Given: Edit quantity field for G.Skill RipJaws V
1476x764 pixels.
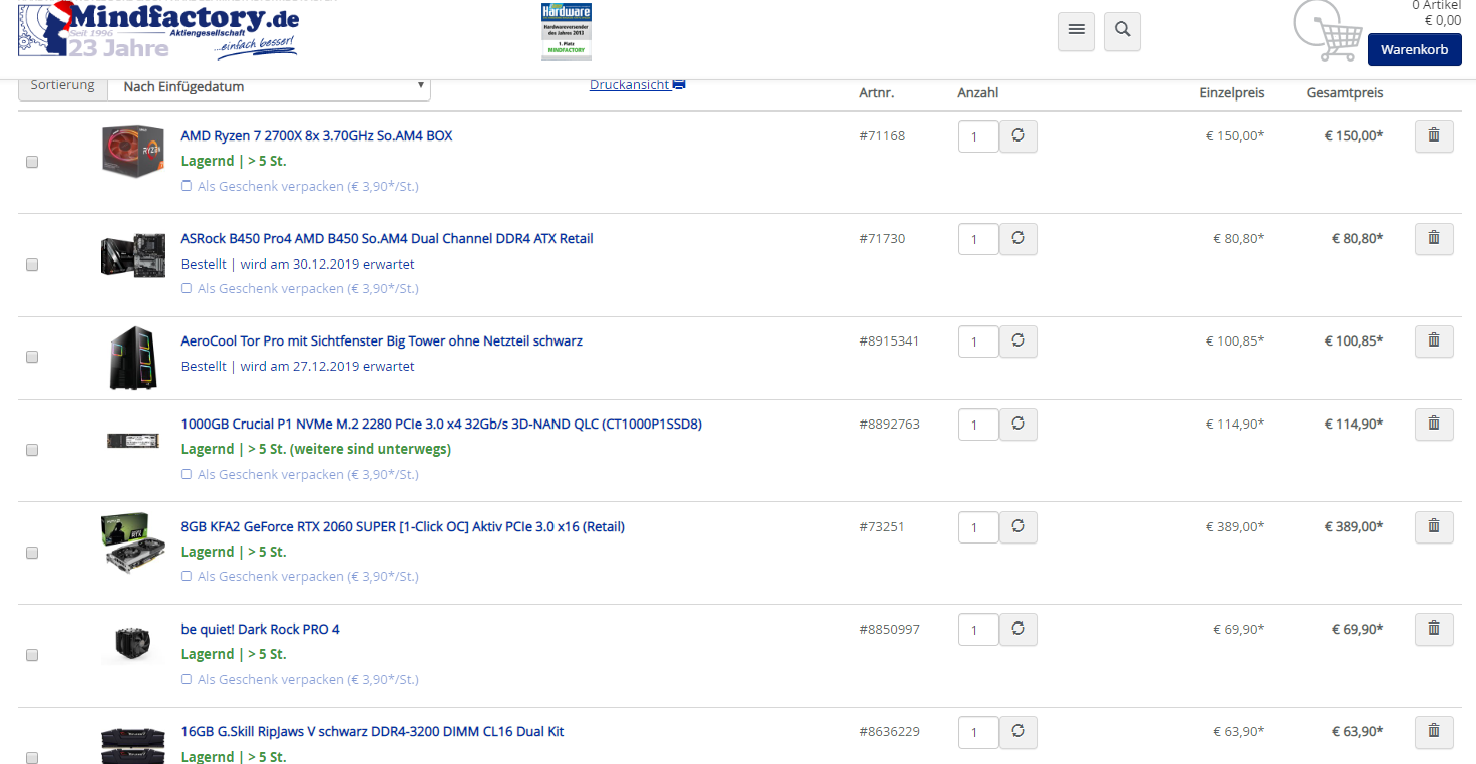Looking at the screenshot, I should point(978,733).
